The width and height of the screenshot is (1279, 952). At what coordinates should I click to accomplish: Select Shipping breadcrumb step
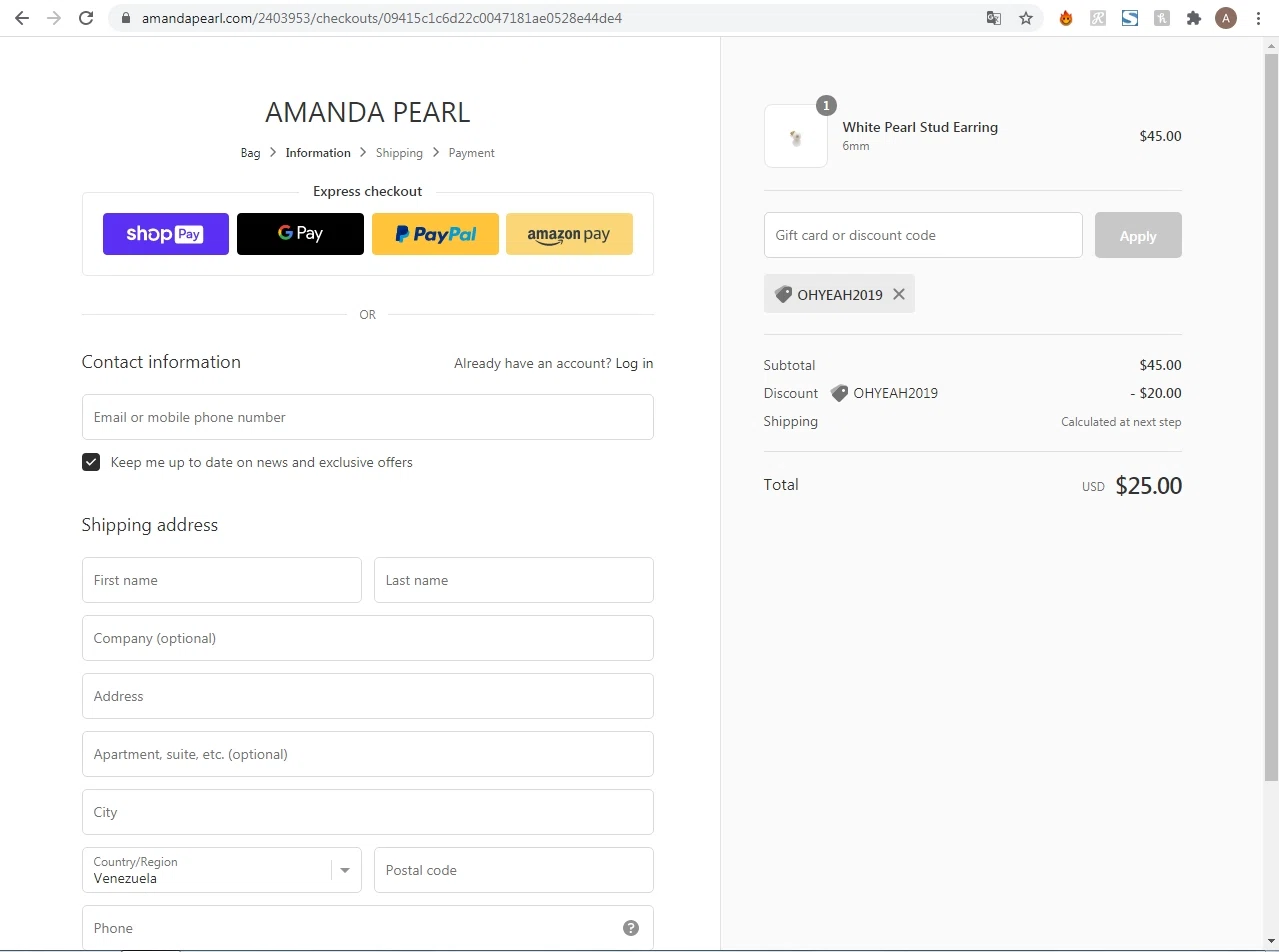pos(399,153)
